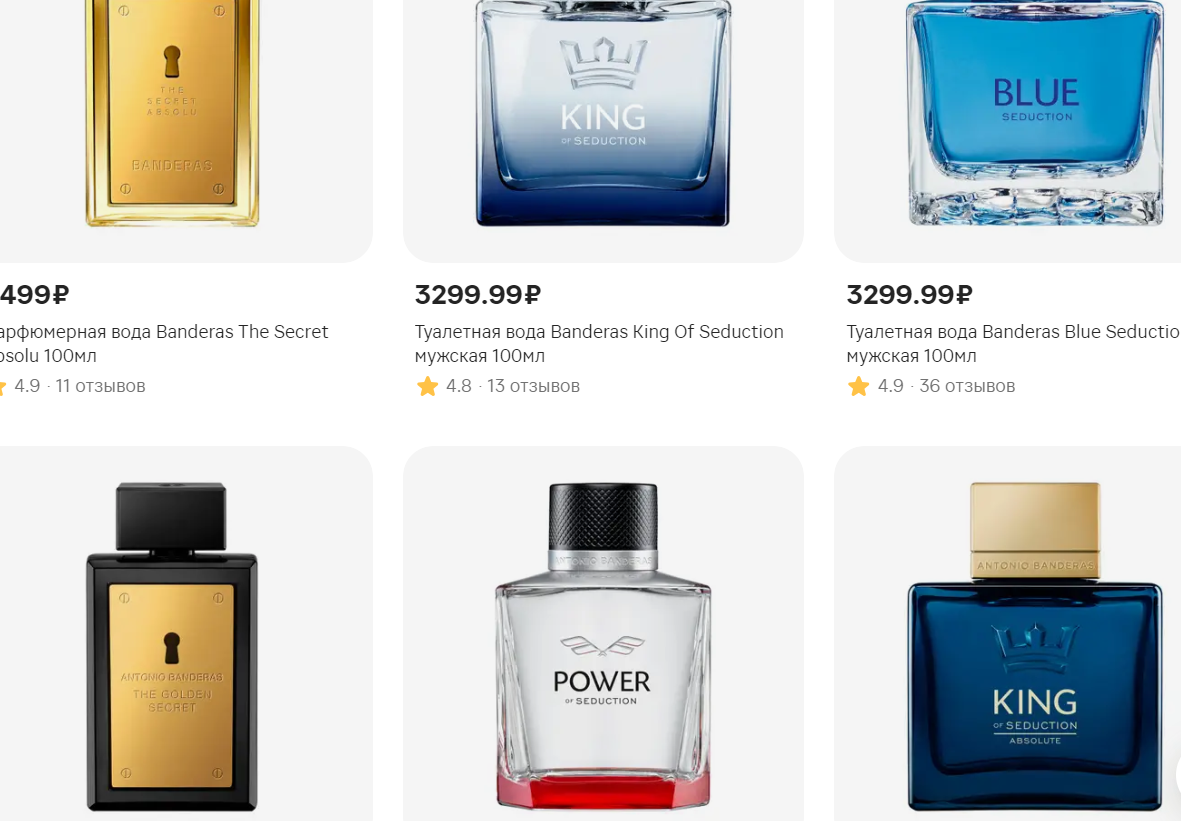The width and height of the screenshot is (1181, 821).
Task: Click the 499₽ price of The Secret Absolu
Action: tap(35, 295)
